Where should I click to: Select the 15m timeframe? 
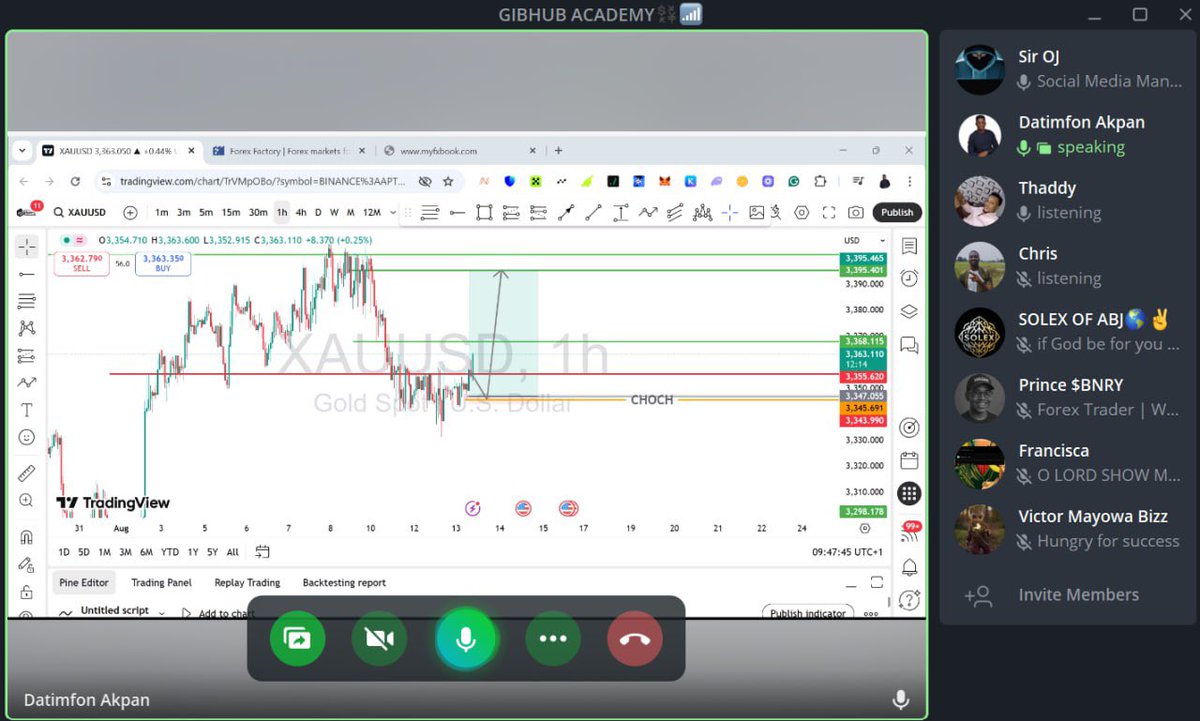pyautogui.click(x=230, y=212)
